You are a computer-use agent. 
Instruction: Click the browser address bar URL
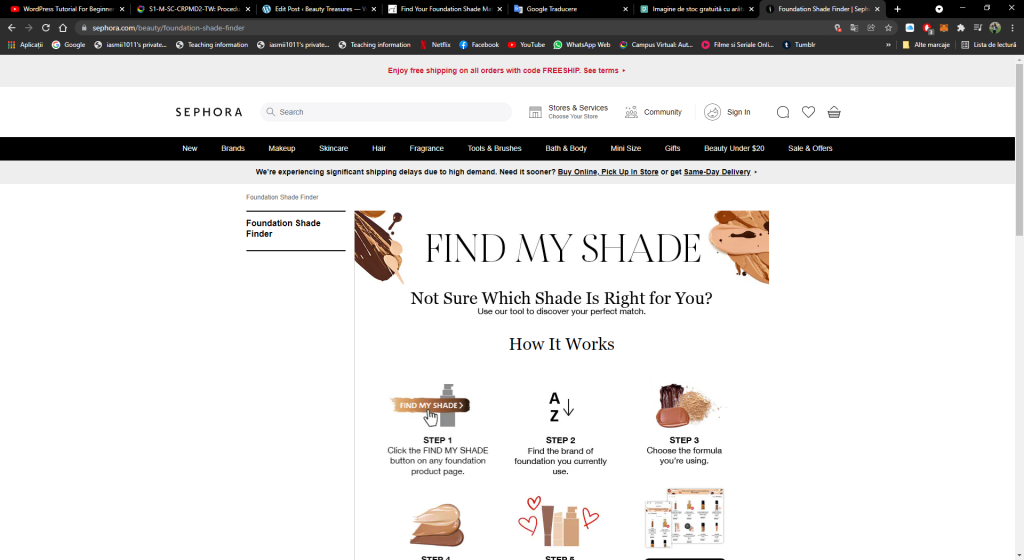click(168, 28)
